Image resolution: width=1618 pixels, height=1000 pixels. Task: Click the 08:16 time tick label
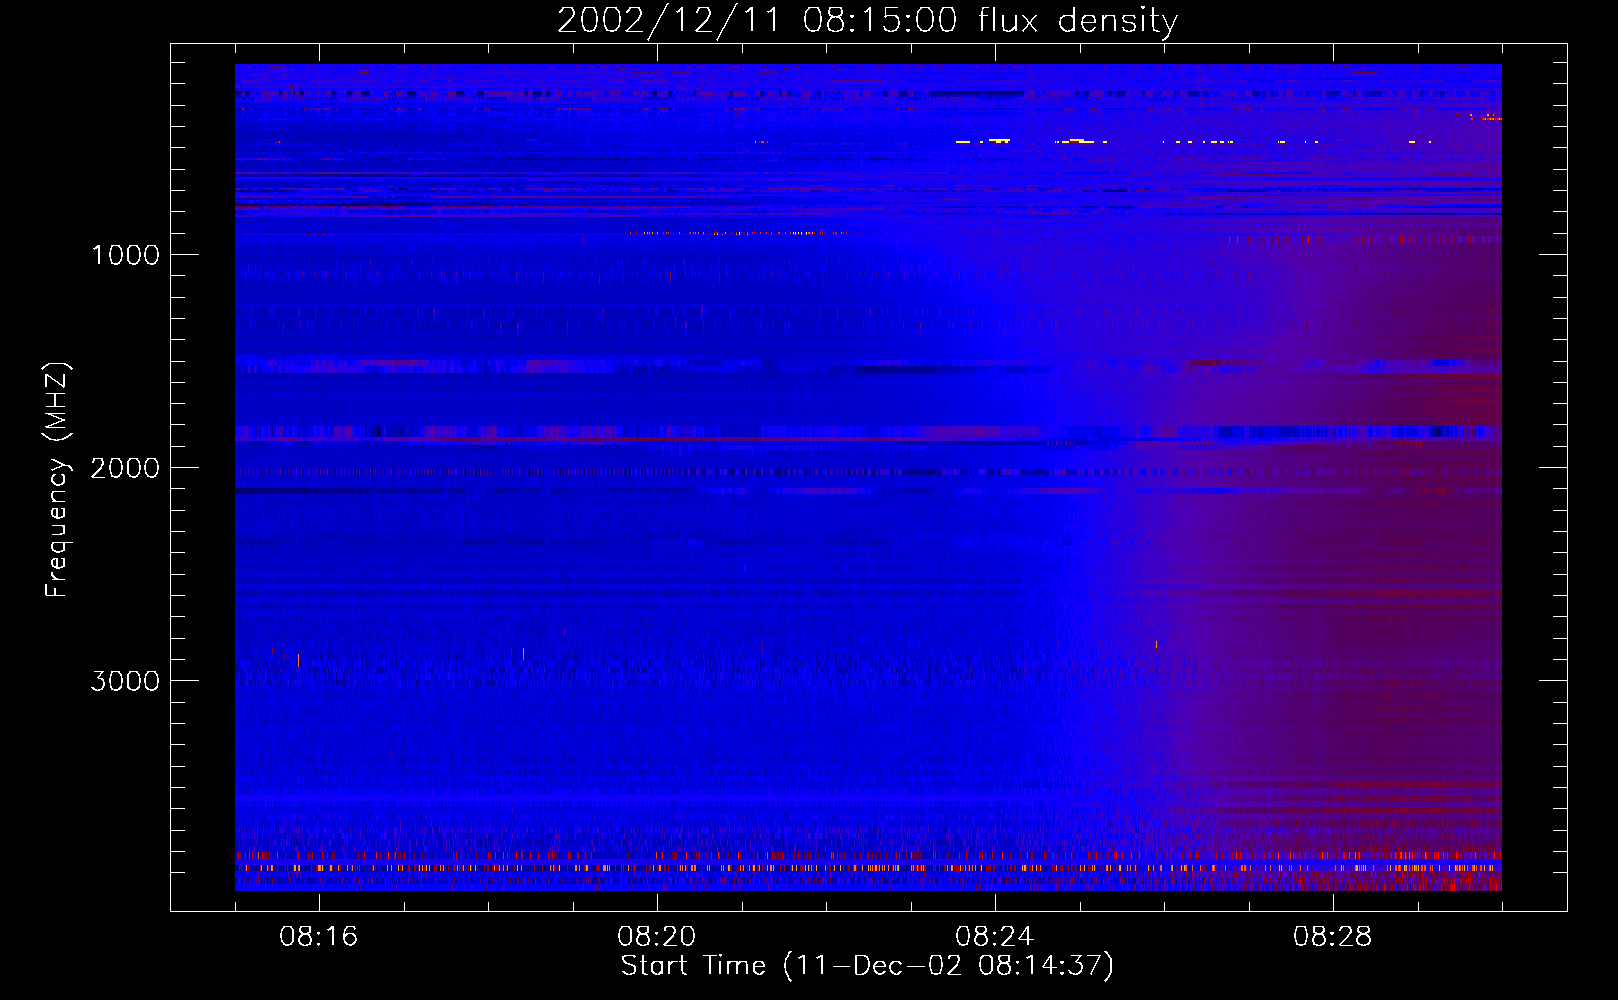point(318,937)
